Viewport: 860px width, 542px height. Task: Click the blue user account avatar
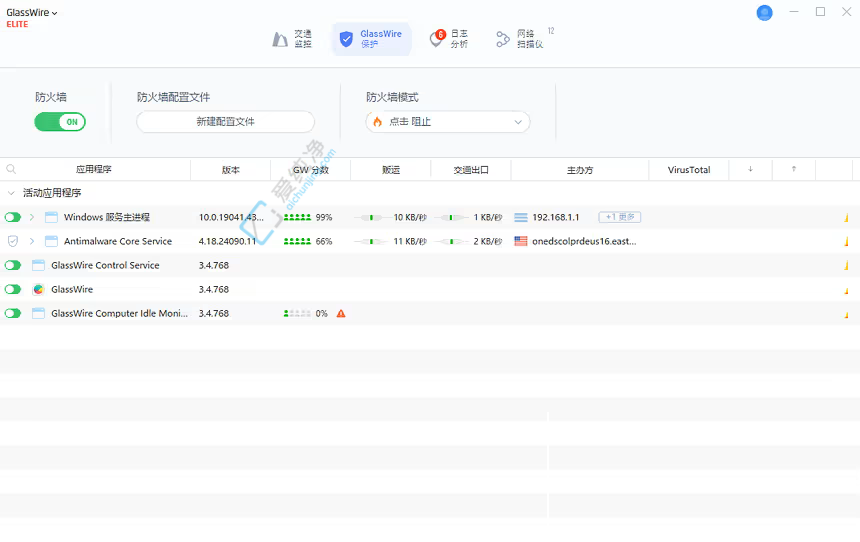click(764, 13)
